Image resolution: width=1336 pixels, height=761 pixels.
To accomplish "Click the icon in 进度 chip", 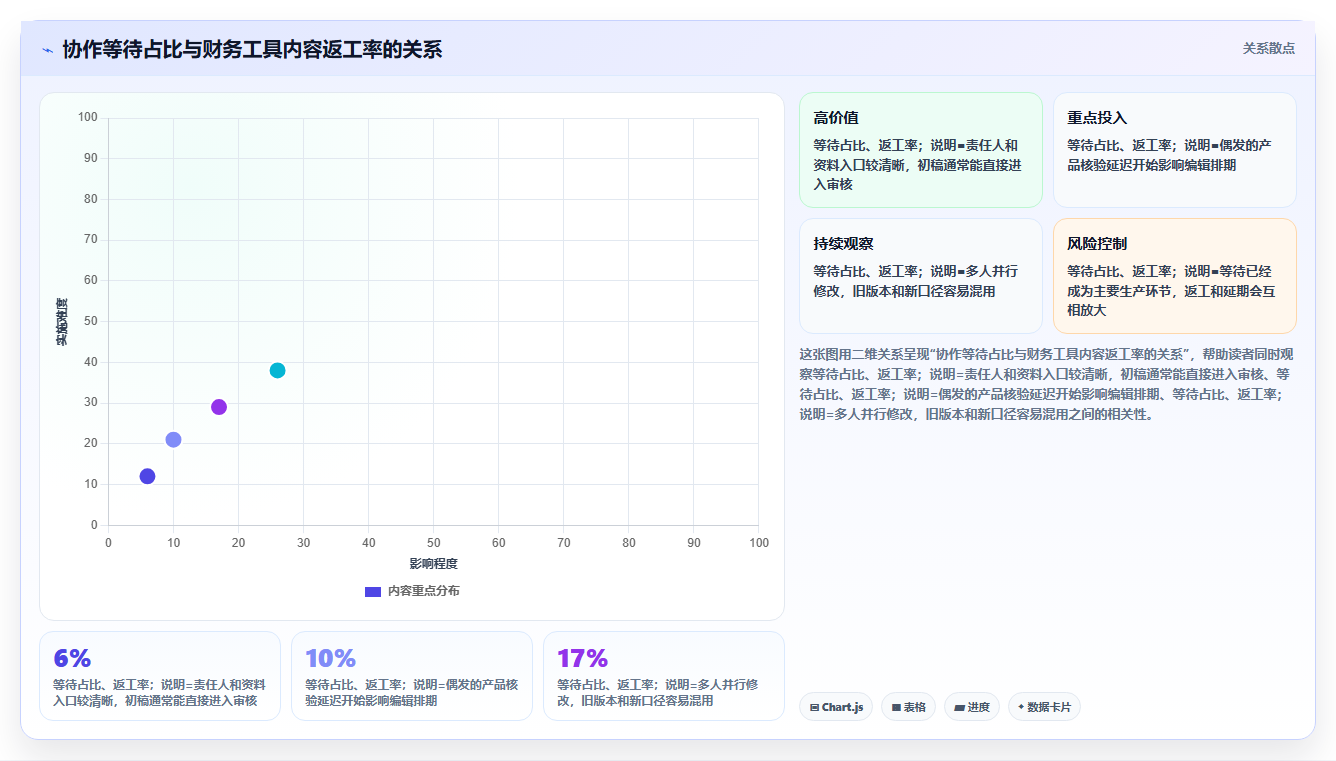I will (960, 708).
